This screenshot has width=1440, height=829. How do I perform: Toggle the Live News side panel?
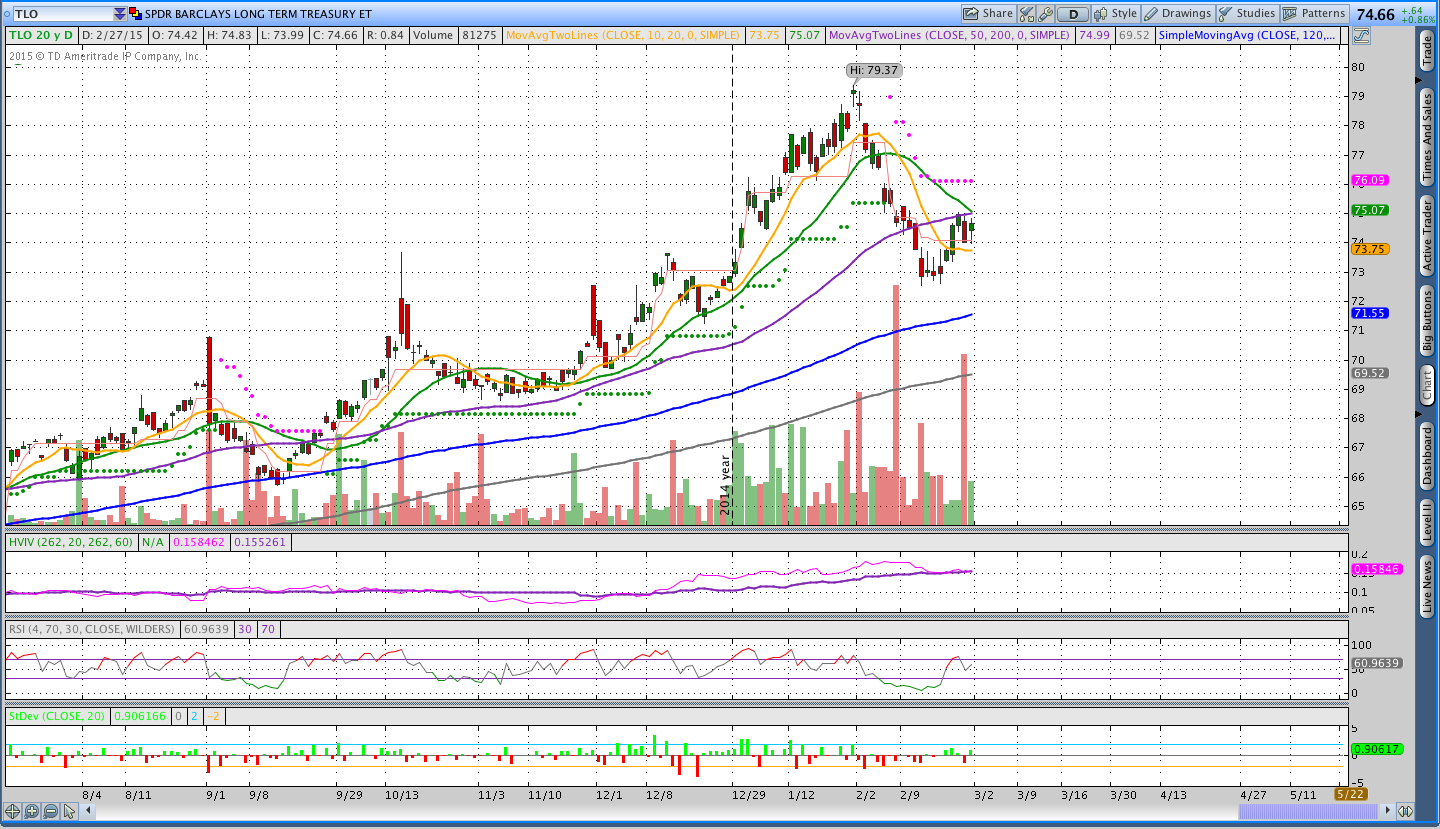[x=1427, y=586]
